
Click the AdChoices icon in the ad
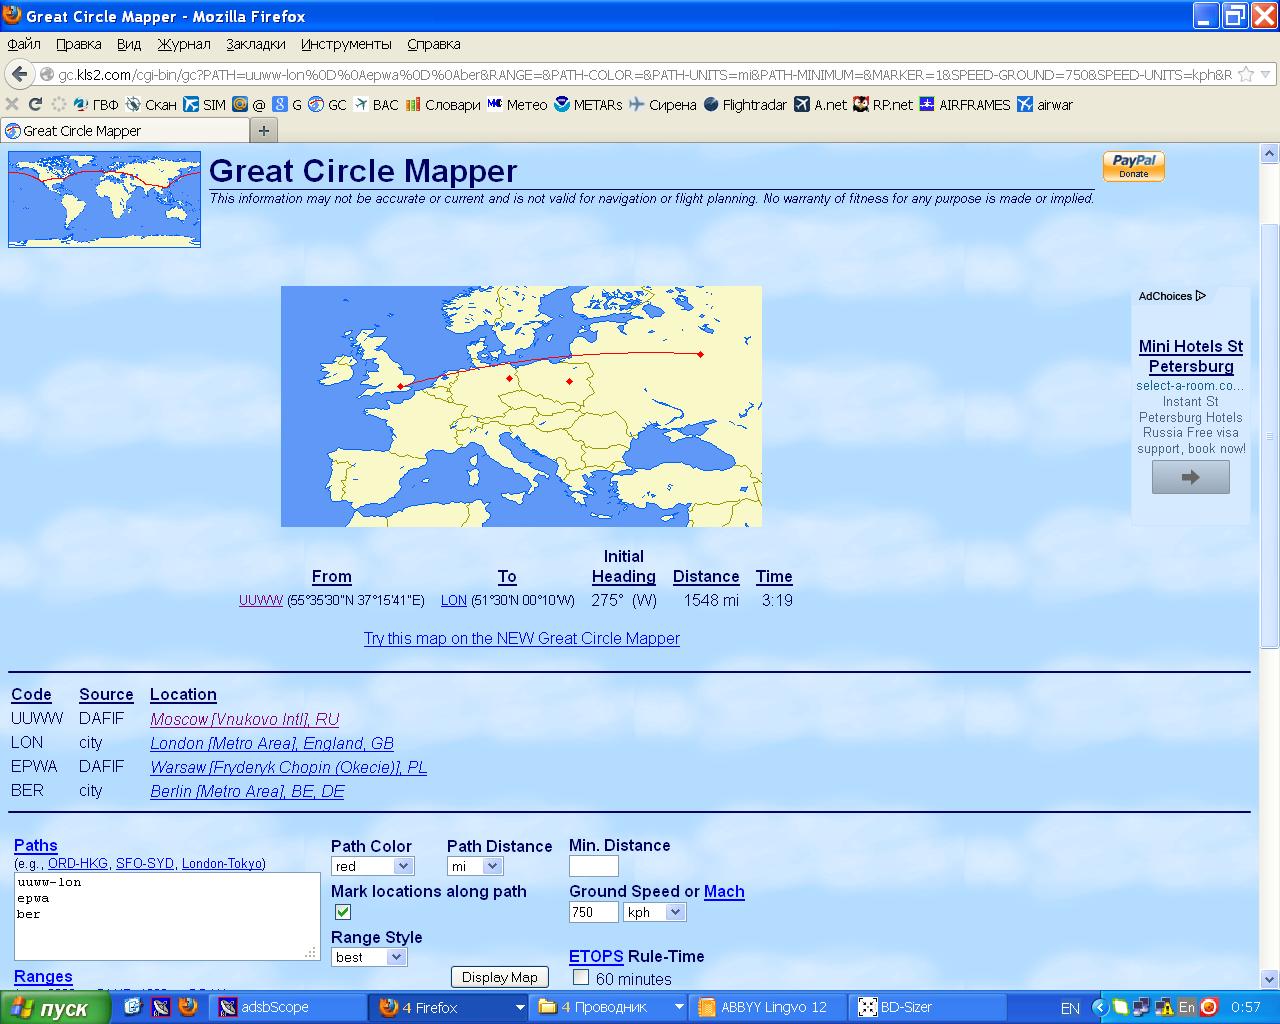click(x=1201, y=296)
